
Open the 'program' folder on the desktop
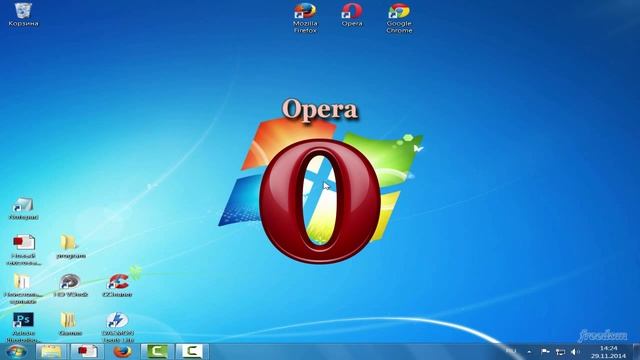(x=71, y=247)
